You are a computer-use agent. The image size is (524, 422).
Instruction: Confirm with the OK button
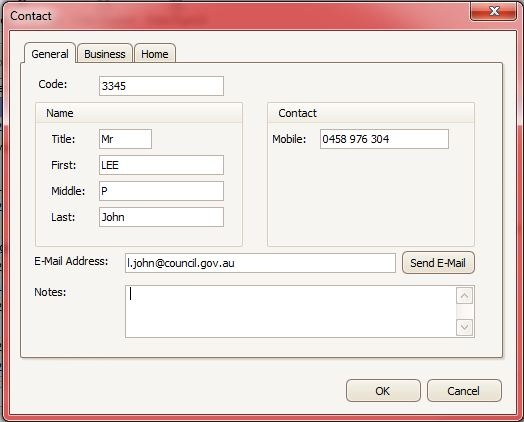click(383, 391)
